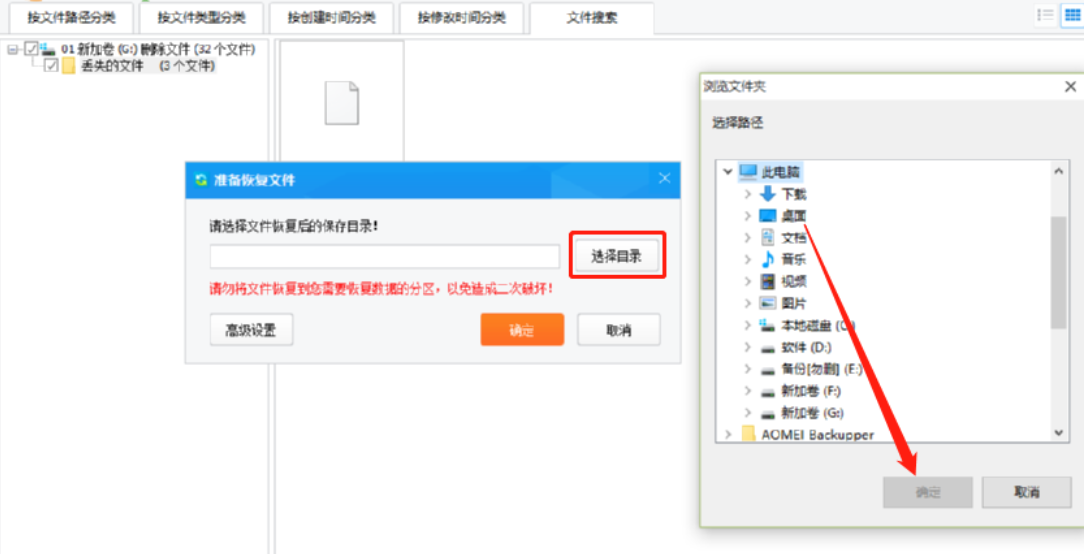Image resolution: width=1087 pixels, height=554 pixels.
Task: Close the 浏览文件夹 dialog
Action: (x=1070, y=87)
